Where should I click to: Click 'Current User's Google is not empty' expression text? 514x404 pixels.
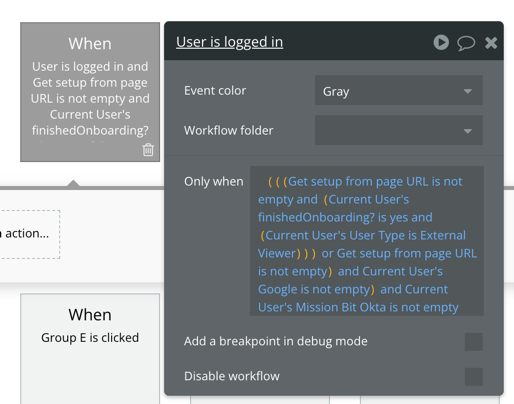[350, 280]
